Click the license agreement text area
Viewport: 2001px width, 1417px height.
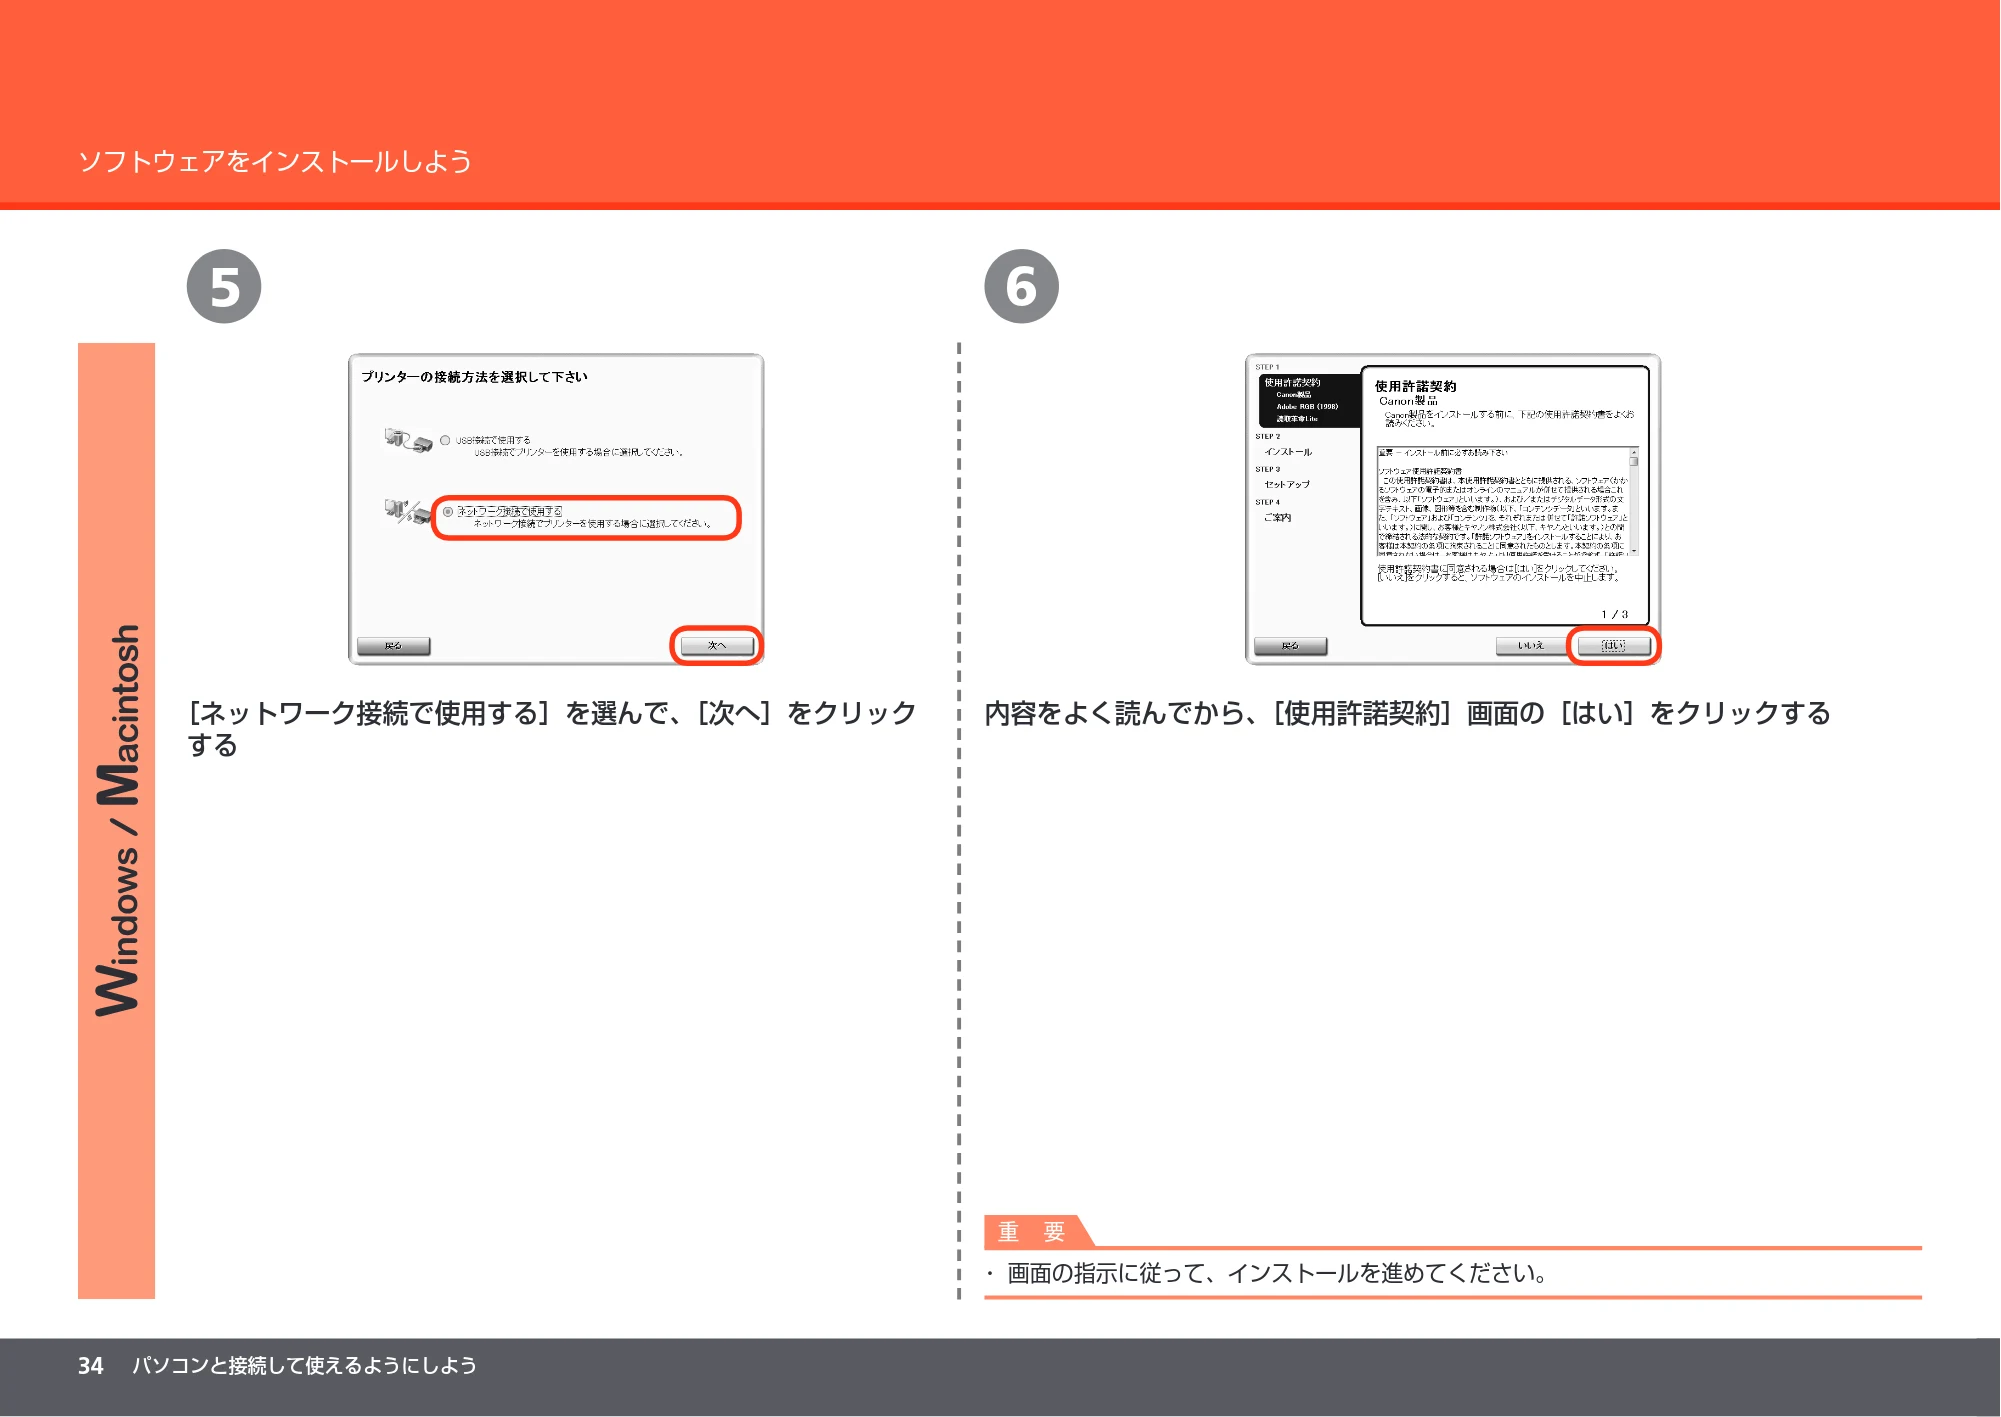(x=1502, y=501)
